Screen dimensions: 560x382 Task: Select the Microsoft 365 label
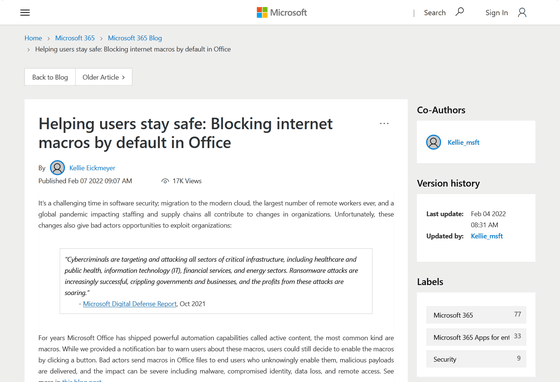point(476,315)
